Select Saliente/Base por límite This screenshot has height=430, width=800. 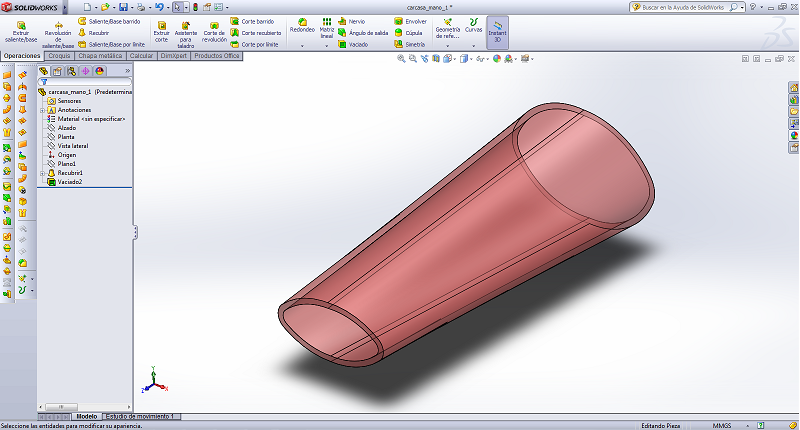coord(111,44)
